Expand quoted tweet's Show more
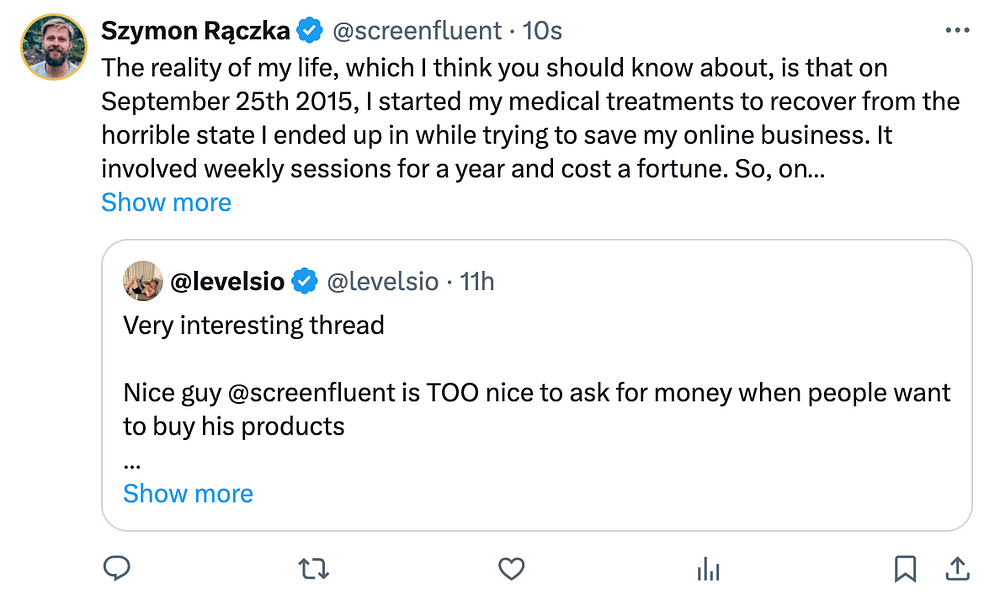 188,493
